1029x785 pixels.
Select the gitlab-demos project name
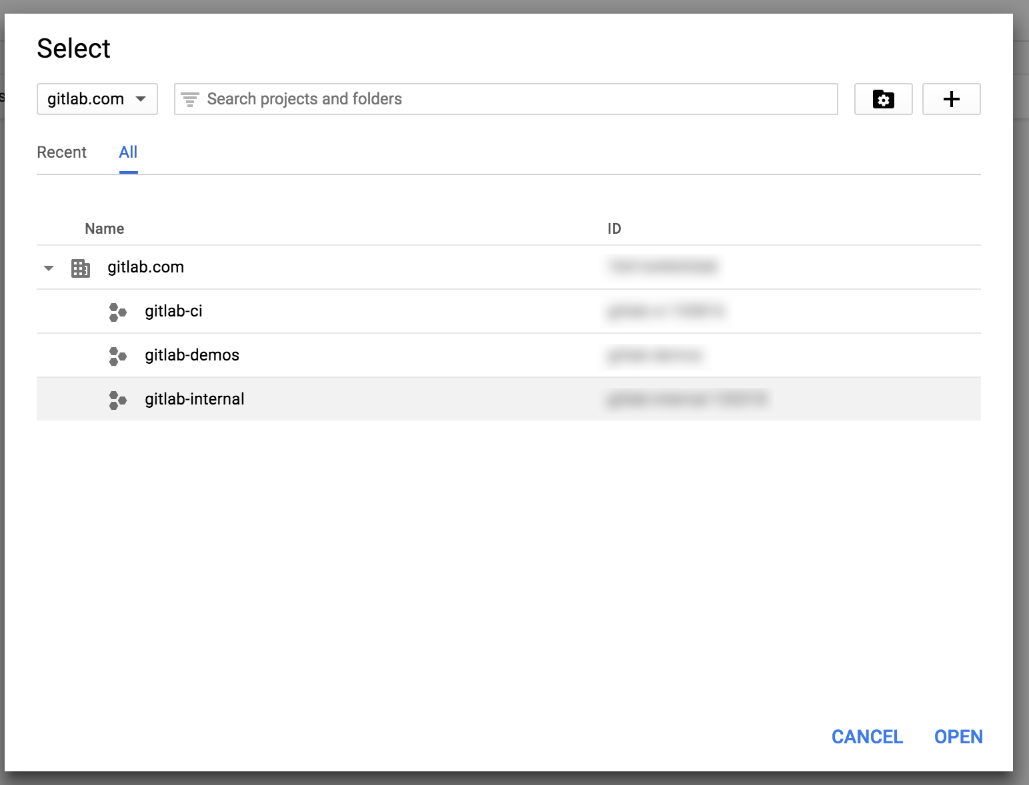pyautogui.click(x=192, y=356)
